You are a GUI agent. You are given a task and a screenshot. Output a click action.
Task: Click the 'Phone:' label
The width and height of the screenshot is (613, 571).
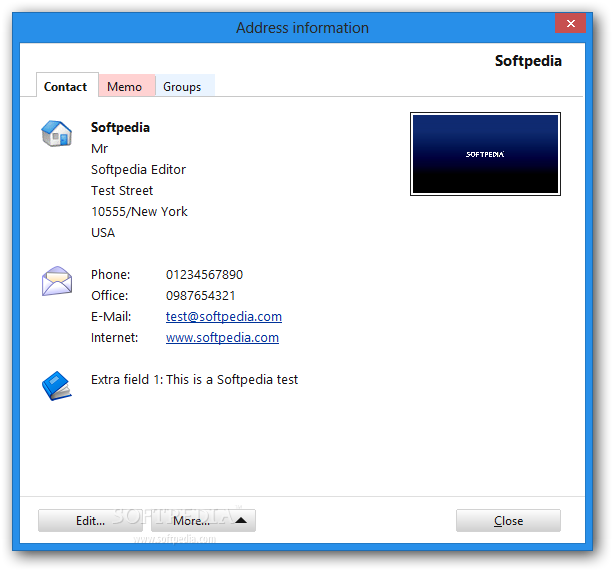click(111, 275)
